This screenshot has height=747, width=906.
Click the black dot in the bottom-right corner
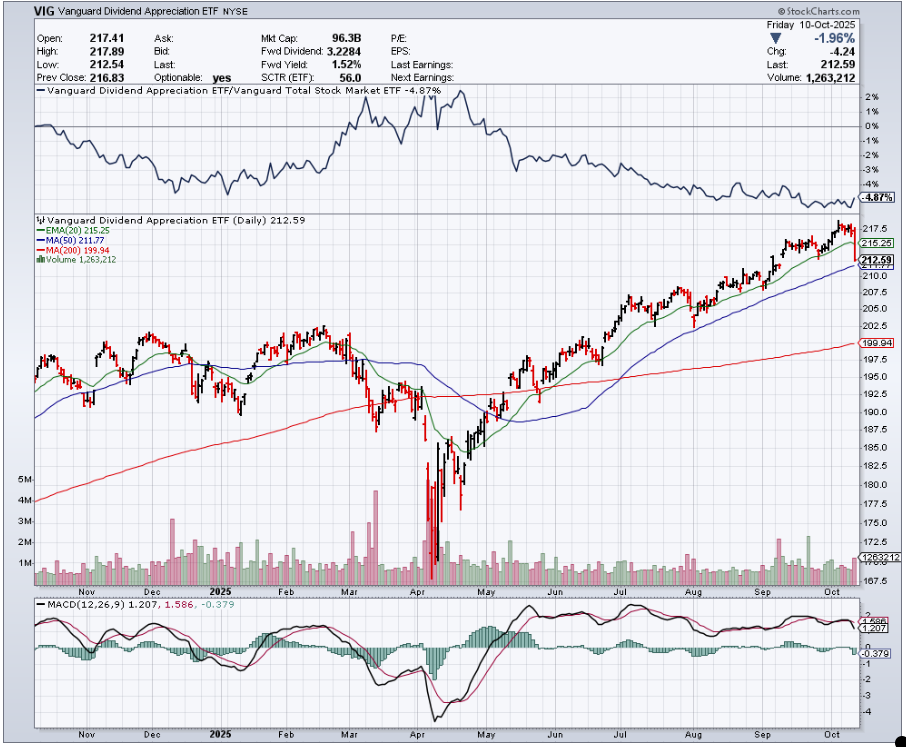pos(897,739)
